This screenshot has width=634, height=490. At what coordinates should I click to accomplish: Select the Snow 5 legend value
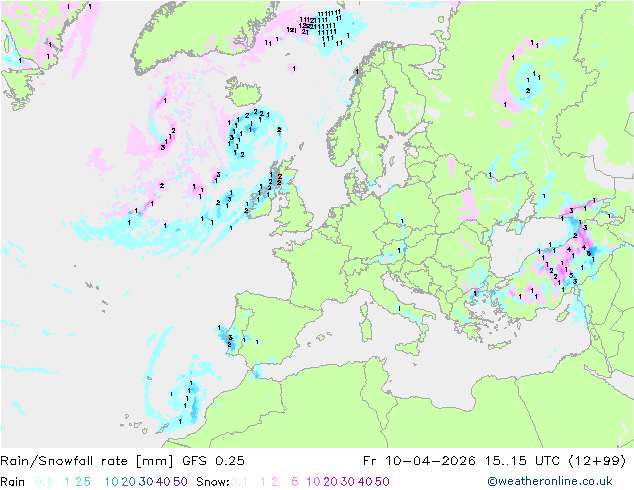tap(295, 482)
